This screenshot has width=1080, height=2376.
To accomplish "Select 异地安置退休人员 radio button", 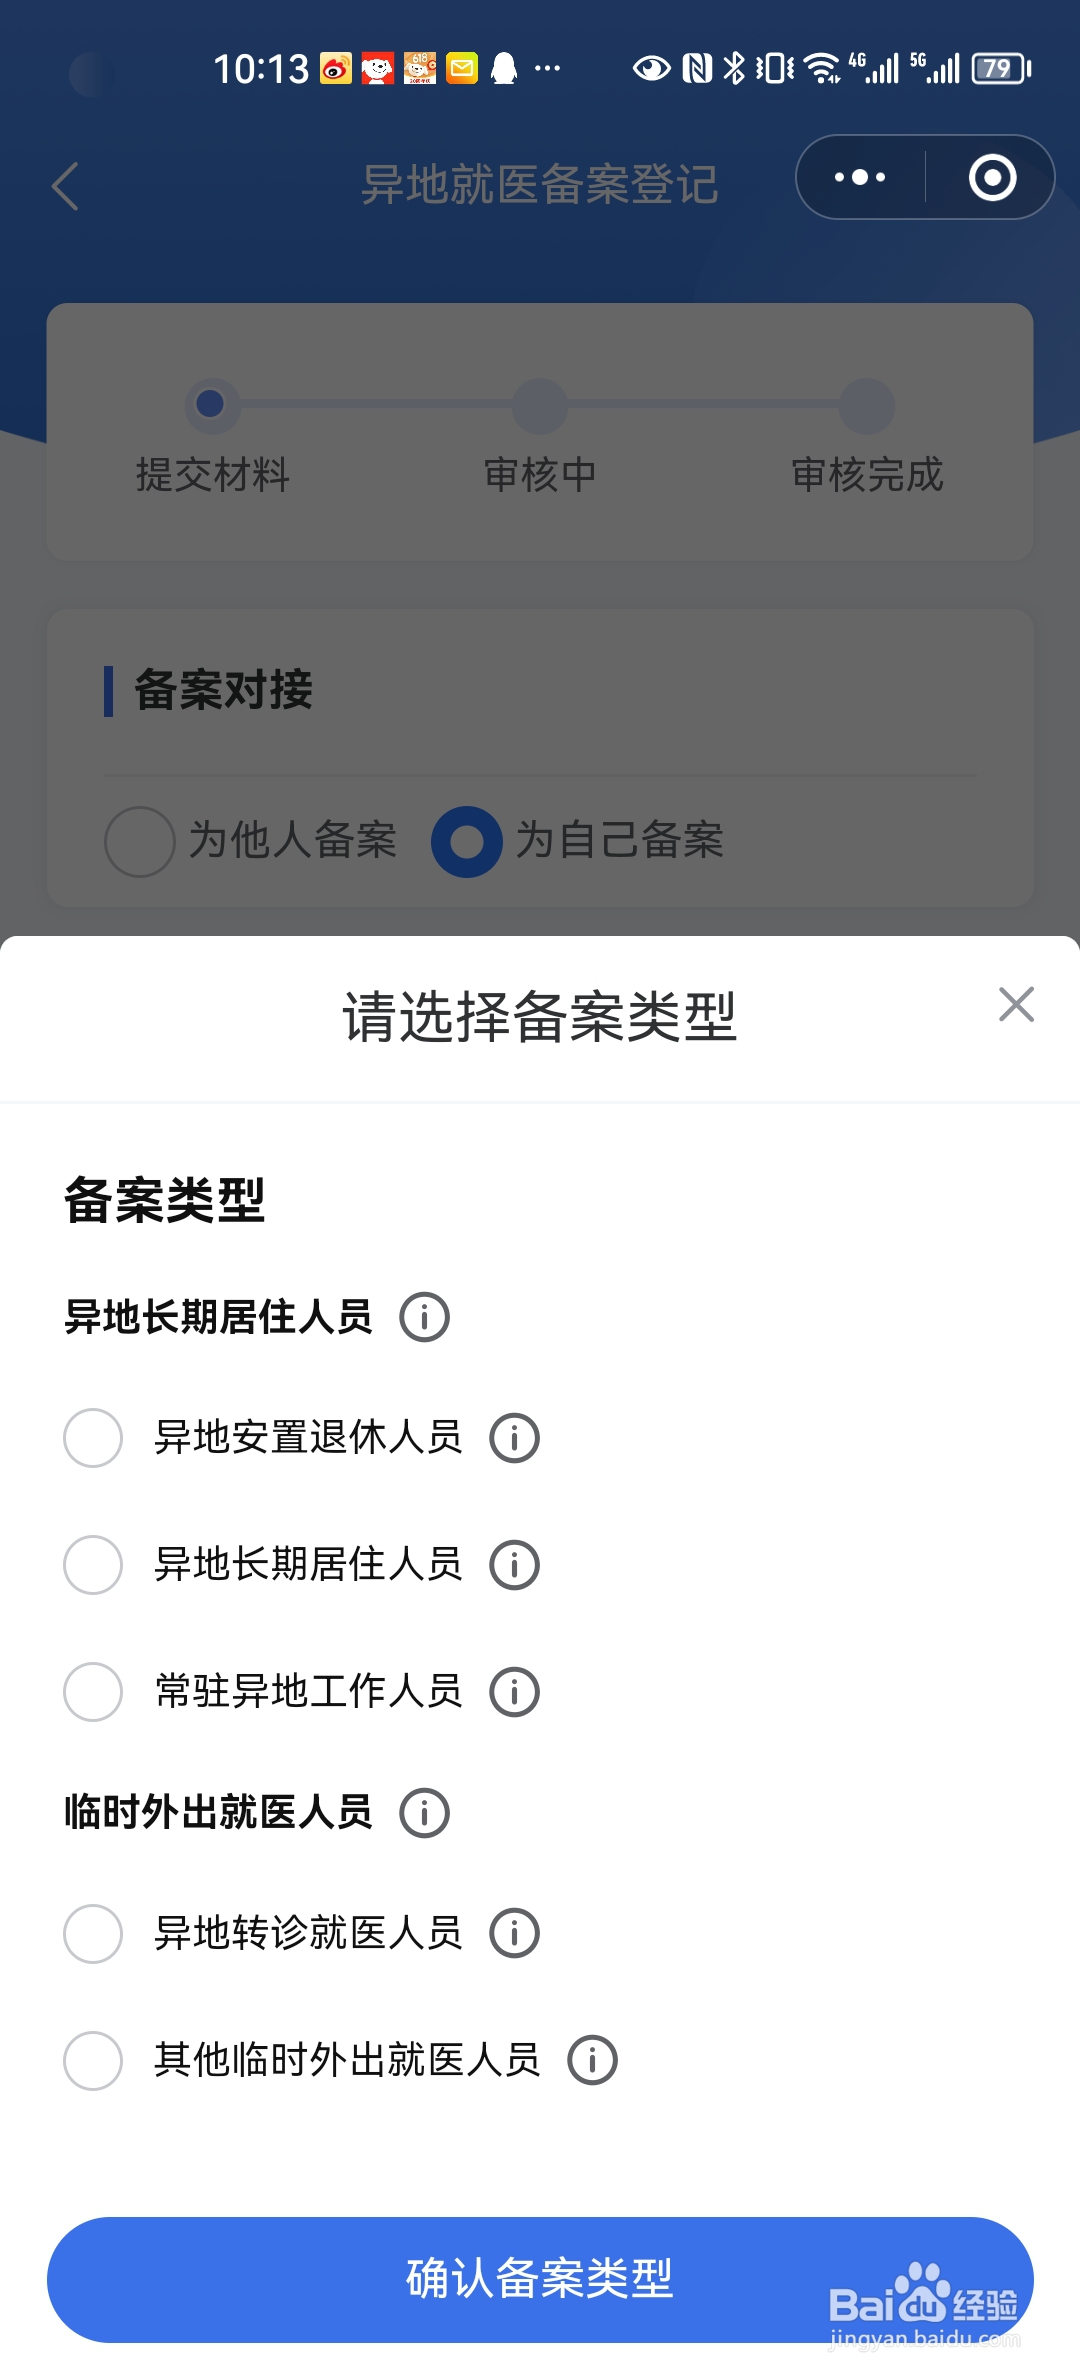I will [93, 1438].
